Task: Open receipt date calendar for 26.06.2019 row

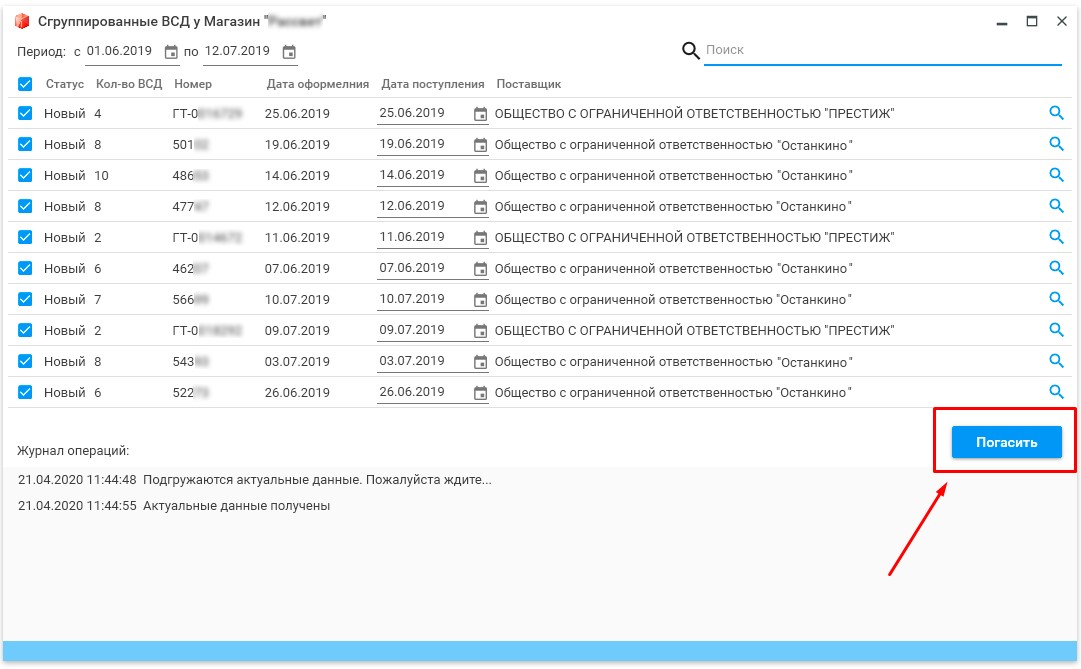Action: click(481, 393)
